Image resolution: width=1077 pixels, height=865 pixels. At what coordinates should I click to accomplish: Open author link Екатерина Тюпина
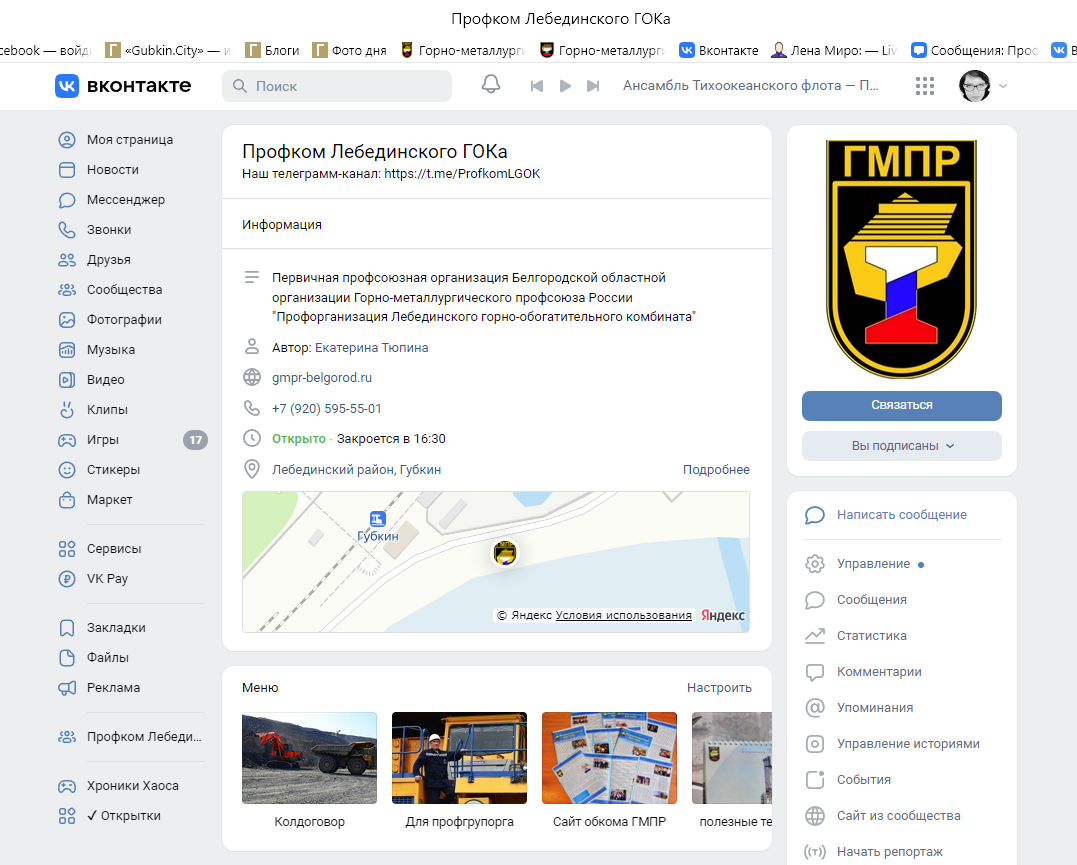click(x=372, y=348)
